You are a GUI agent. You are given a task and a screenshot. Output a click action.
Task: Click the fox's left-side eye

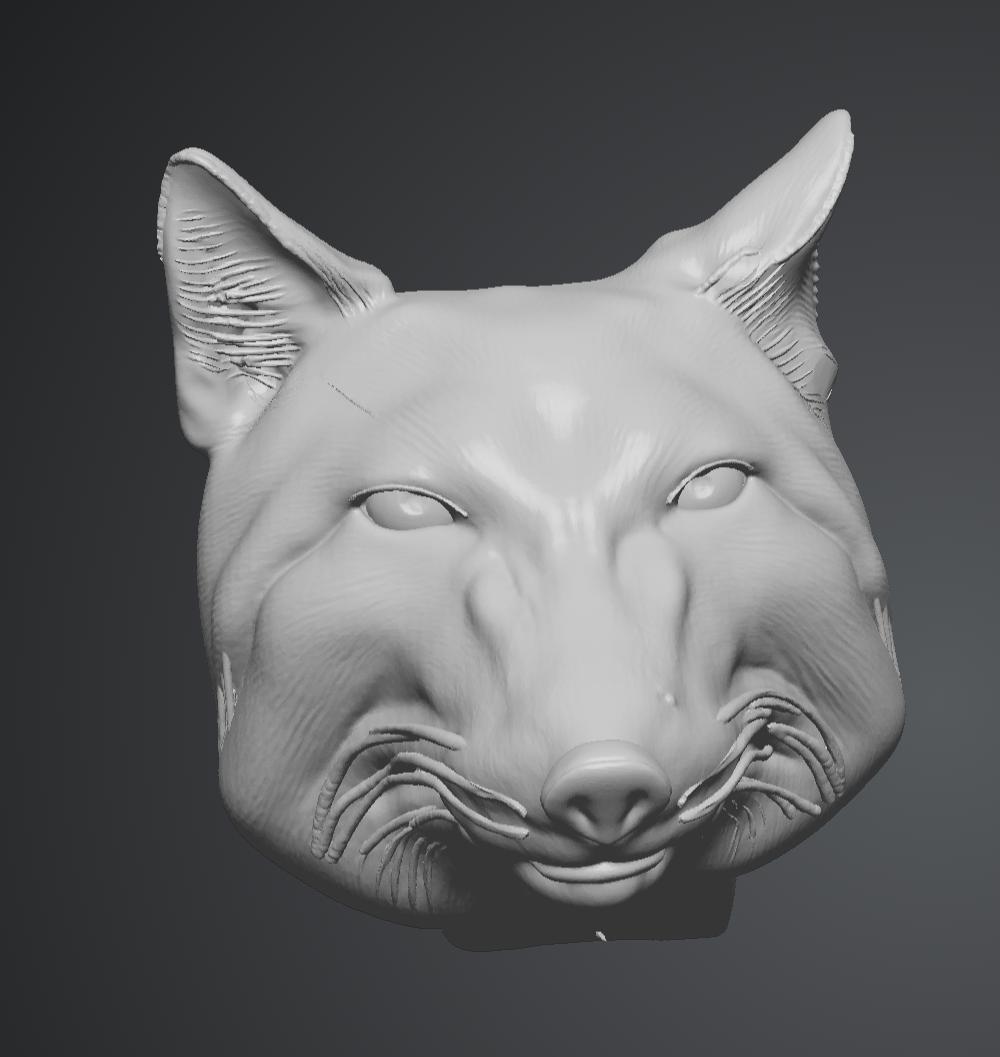pos(408,508)
